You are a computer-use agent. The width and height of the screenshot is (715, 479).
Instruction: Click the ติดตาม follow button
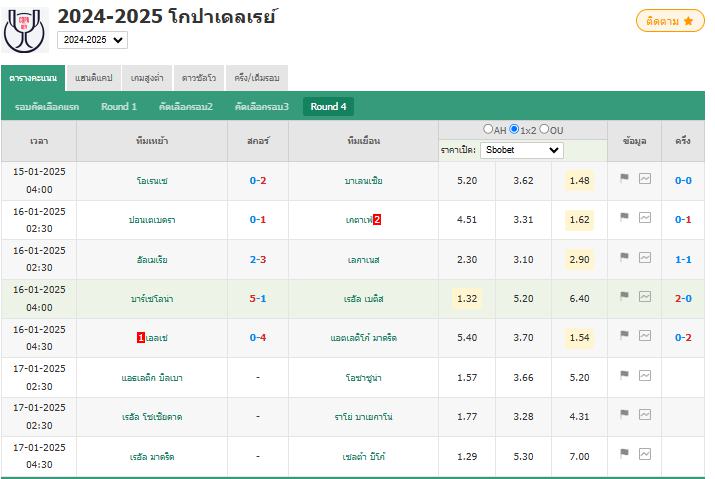[x=670, y=21]
